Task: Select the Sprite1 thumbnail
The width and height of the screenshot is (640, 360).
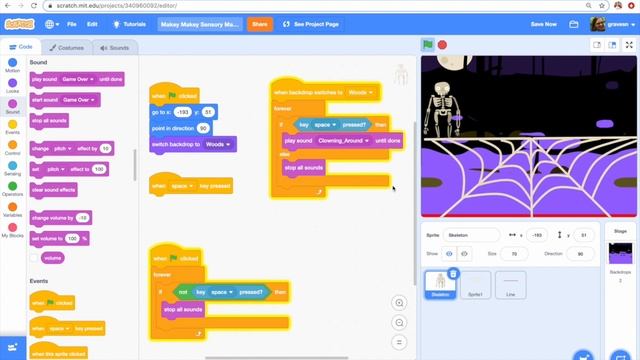Action: click(x=475, y=285)
